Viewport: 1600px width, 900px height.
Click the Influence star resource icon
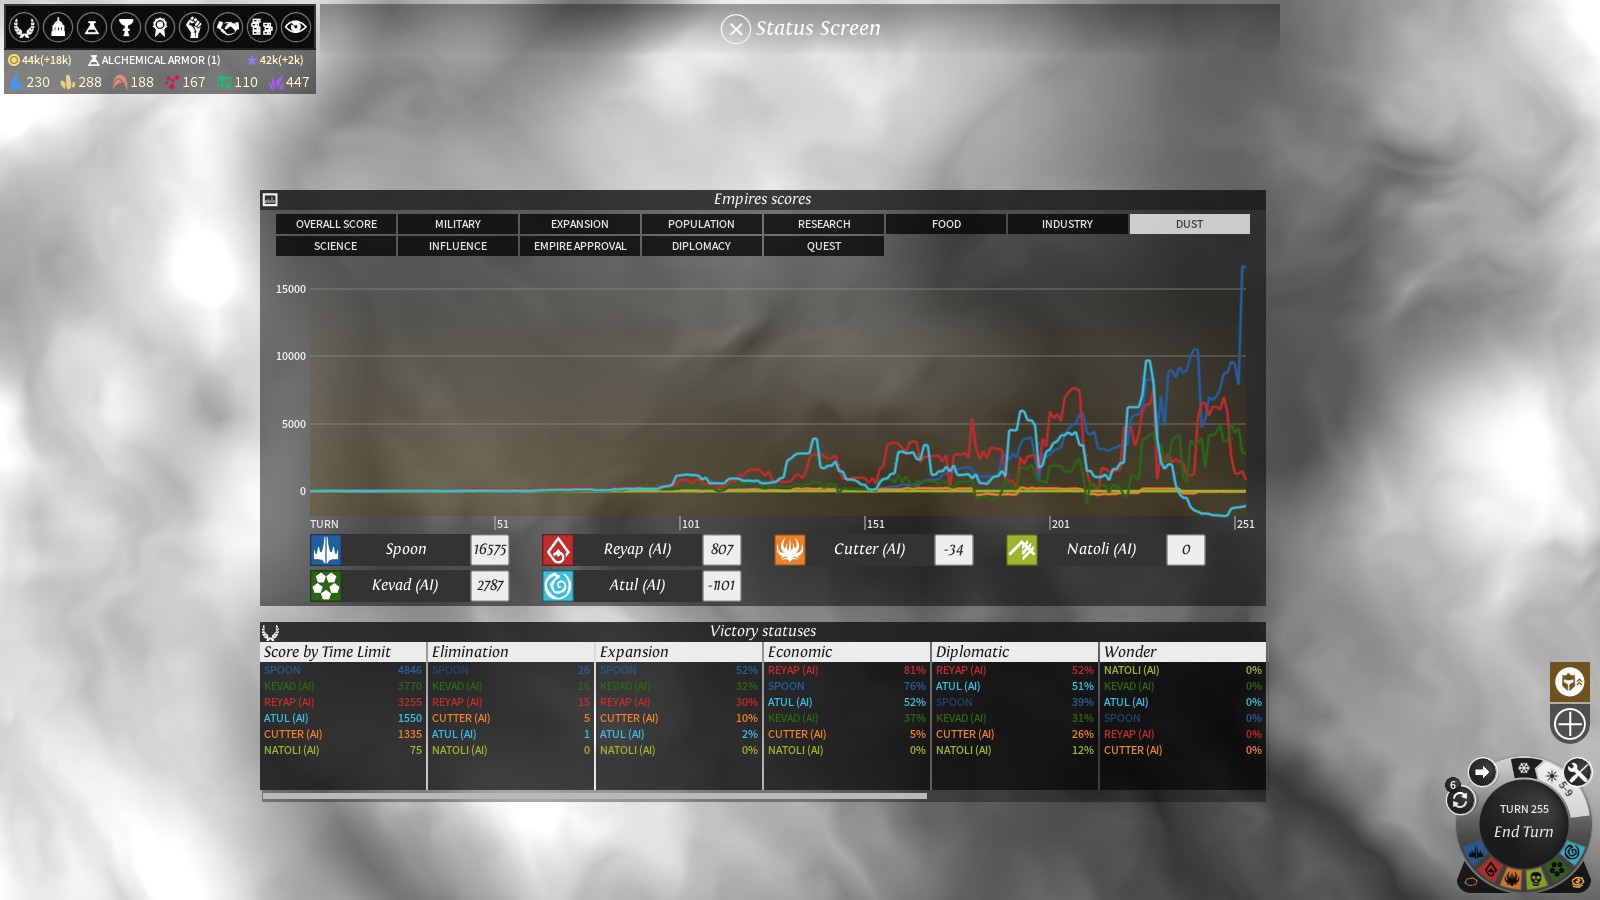point(252,60)
